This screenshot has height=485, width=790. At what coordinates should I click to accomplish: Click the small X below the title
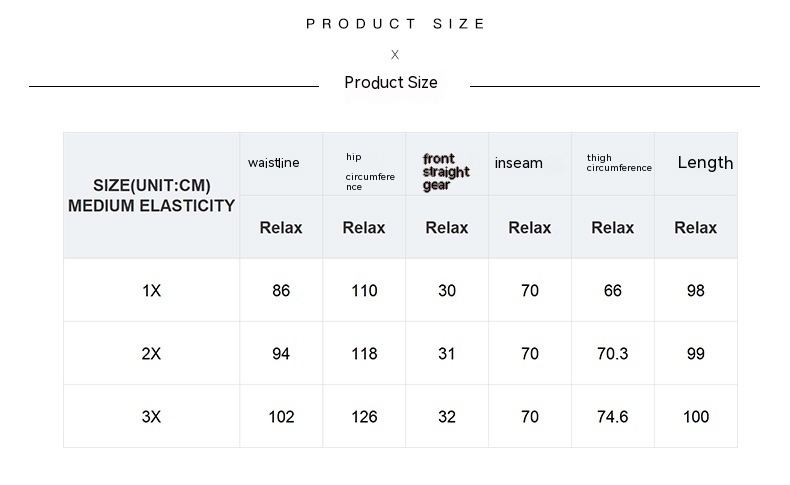coord(395,55)
